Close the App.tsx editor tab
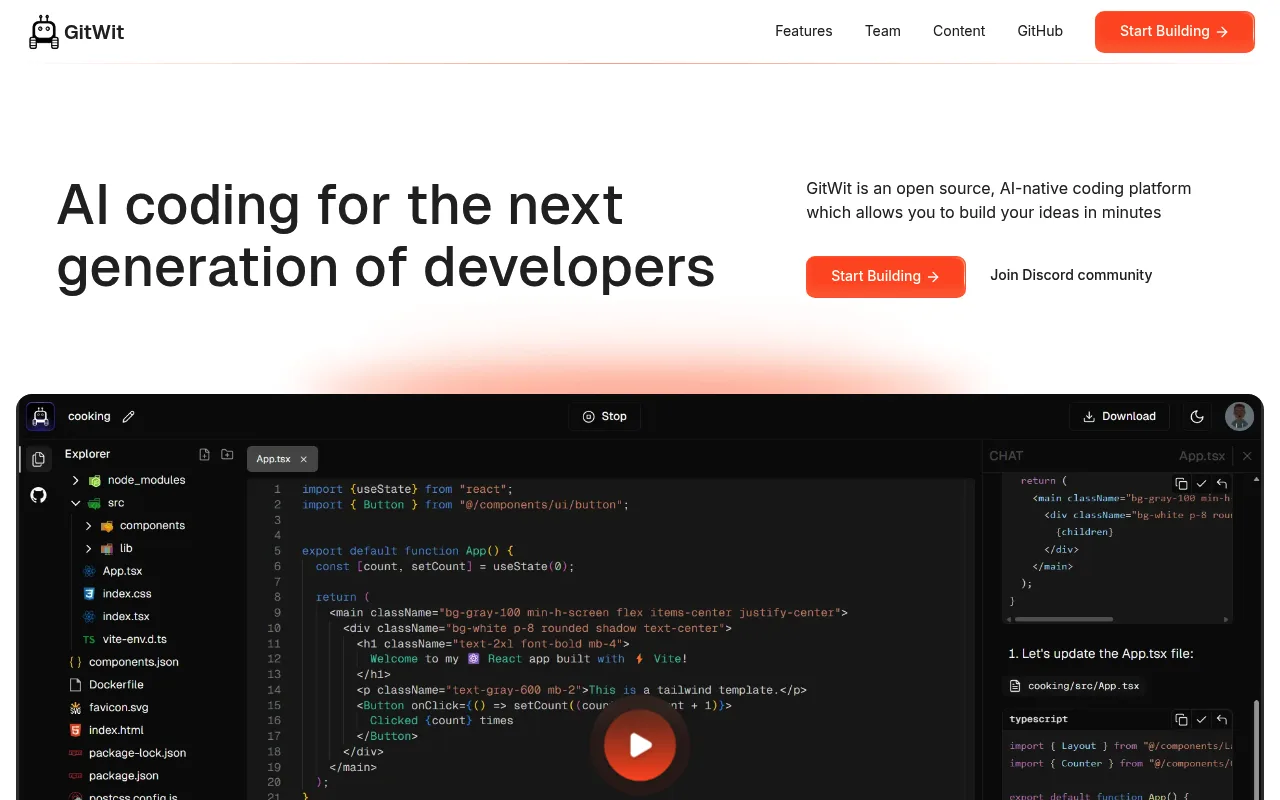 (x=304, y=459)
